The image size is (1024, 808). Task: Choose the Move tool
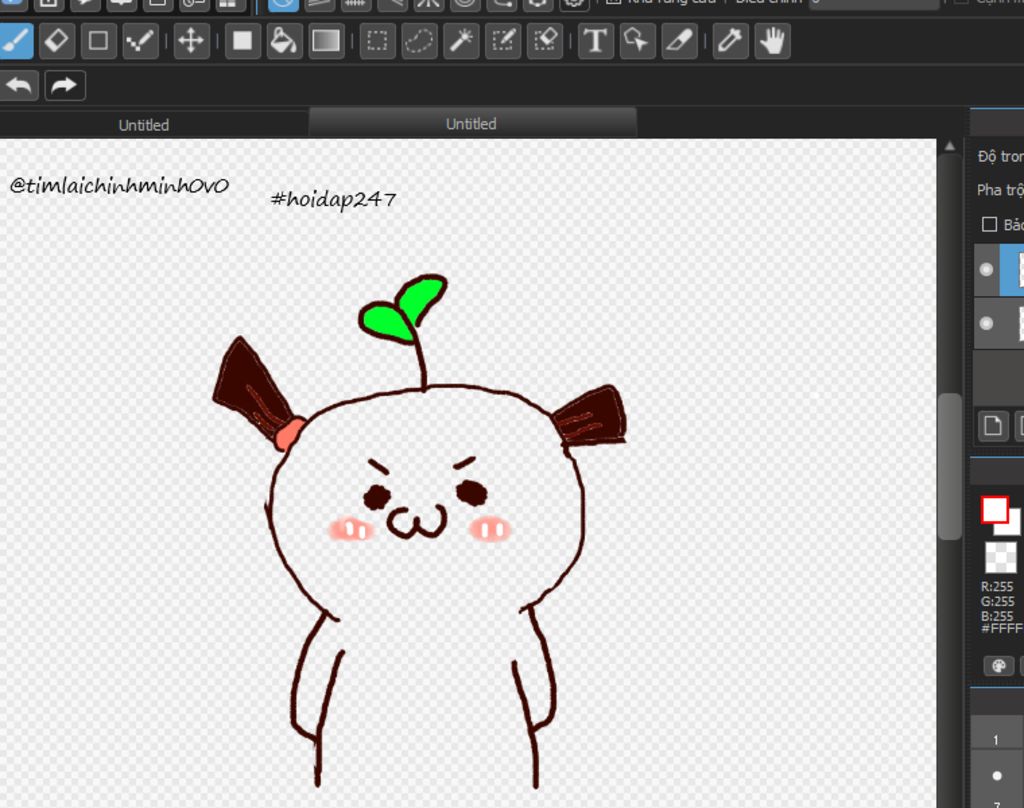190,41
